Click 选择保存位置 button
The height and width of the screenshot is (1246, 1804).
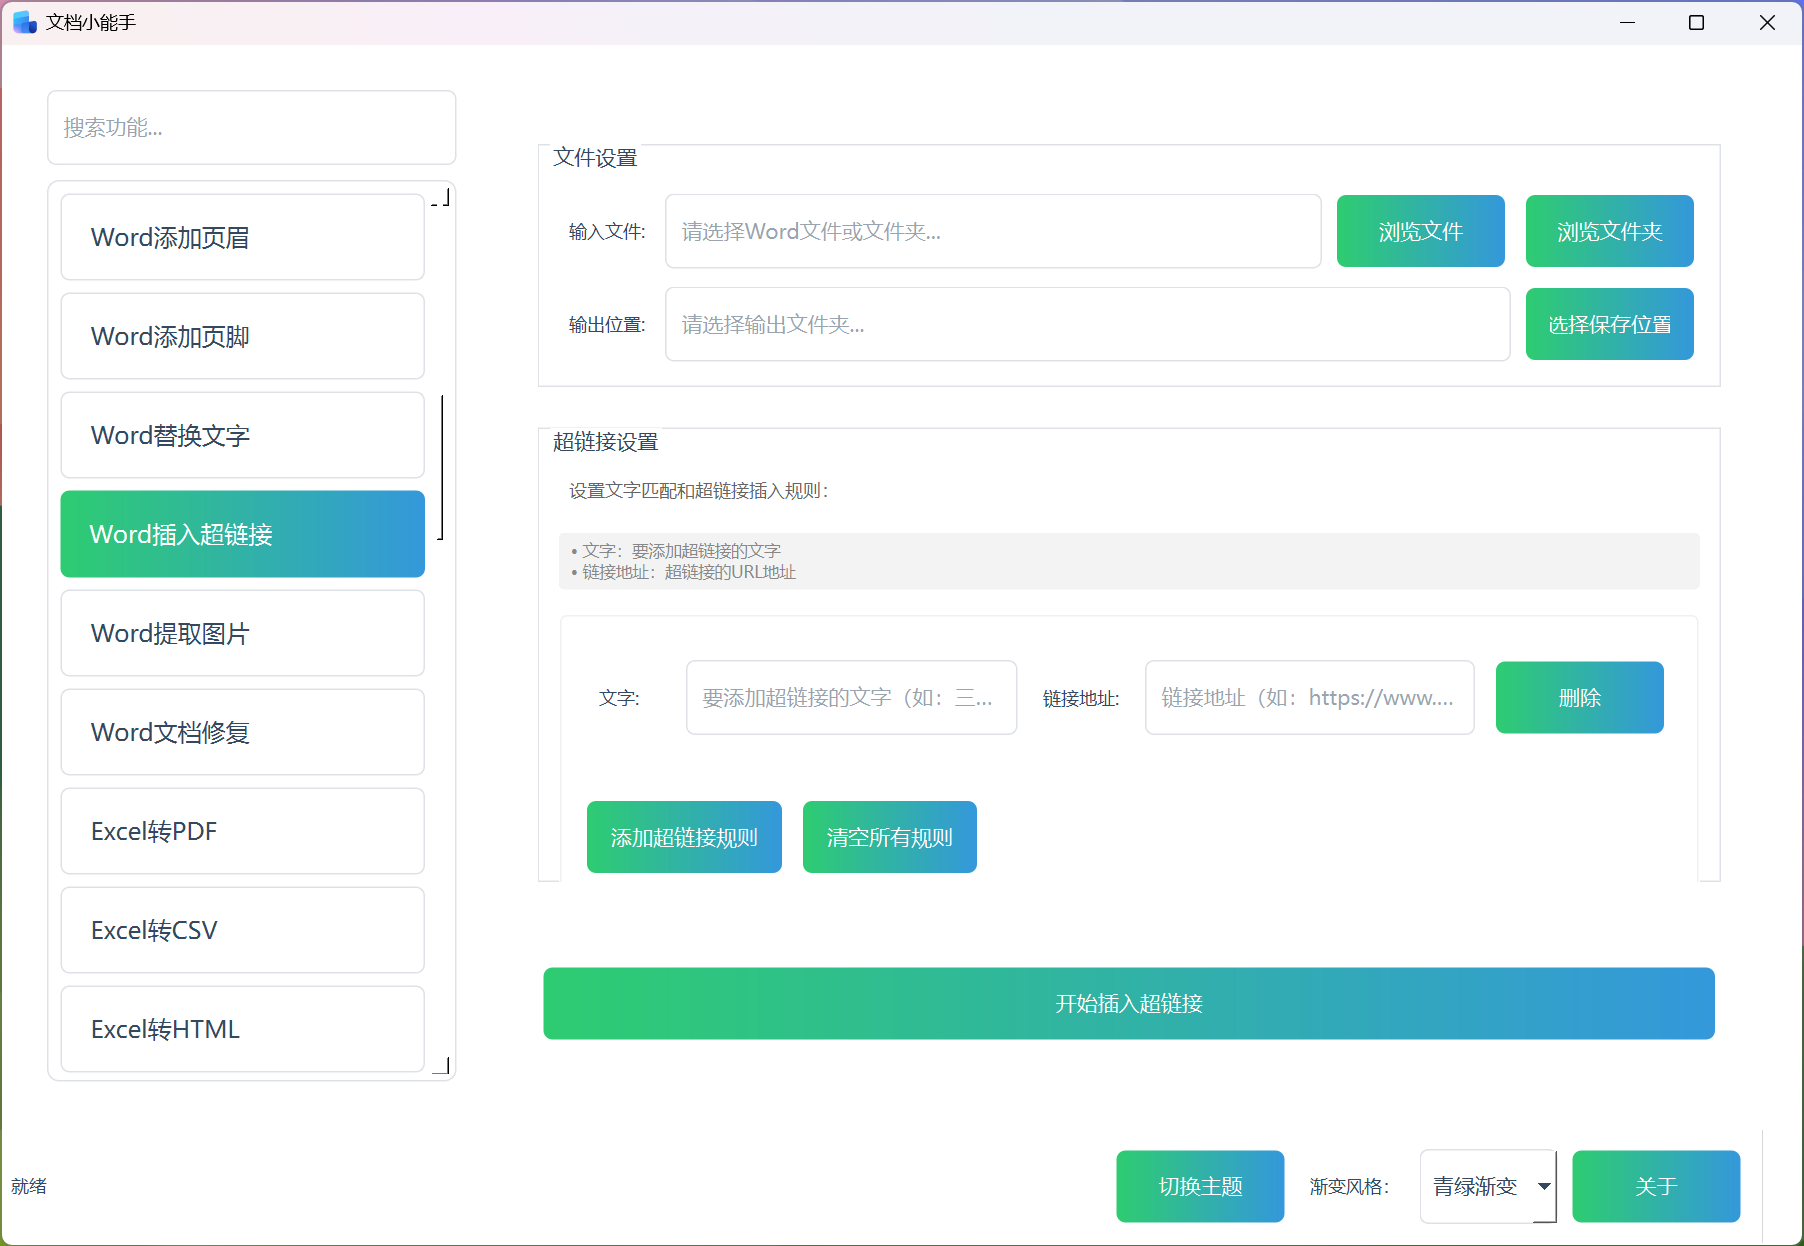pos(1609,324)
